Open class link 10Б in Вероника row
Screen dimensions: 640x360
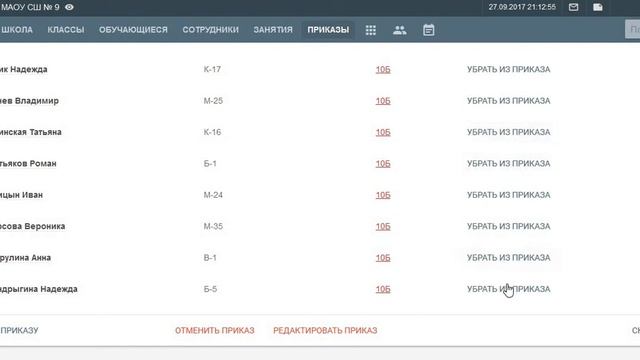[383, 227]
